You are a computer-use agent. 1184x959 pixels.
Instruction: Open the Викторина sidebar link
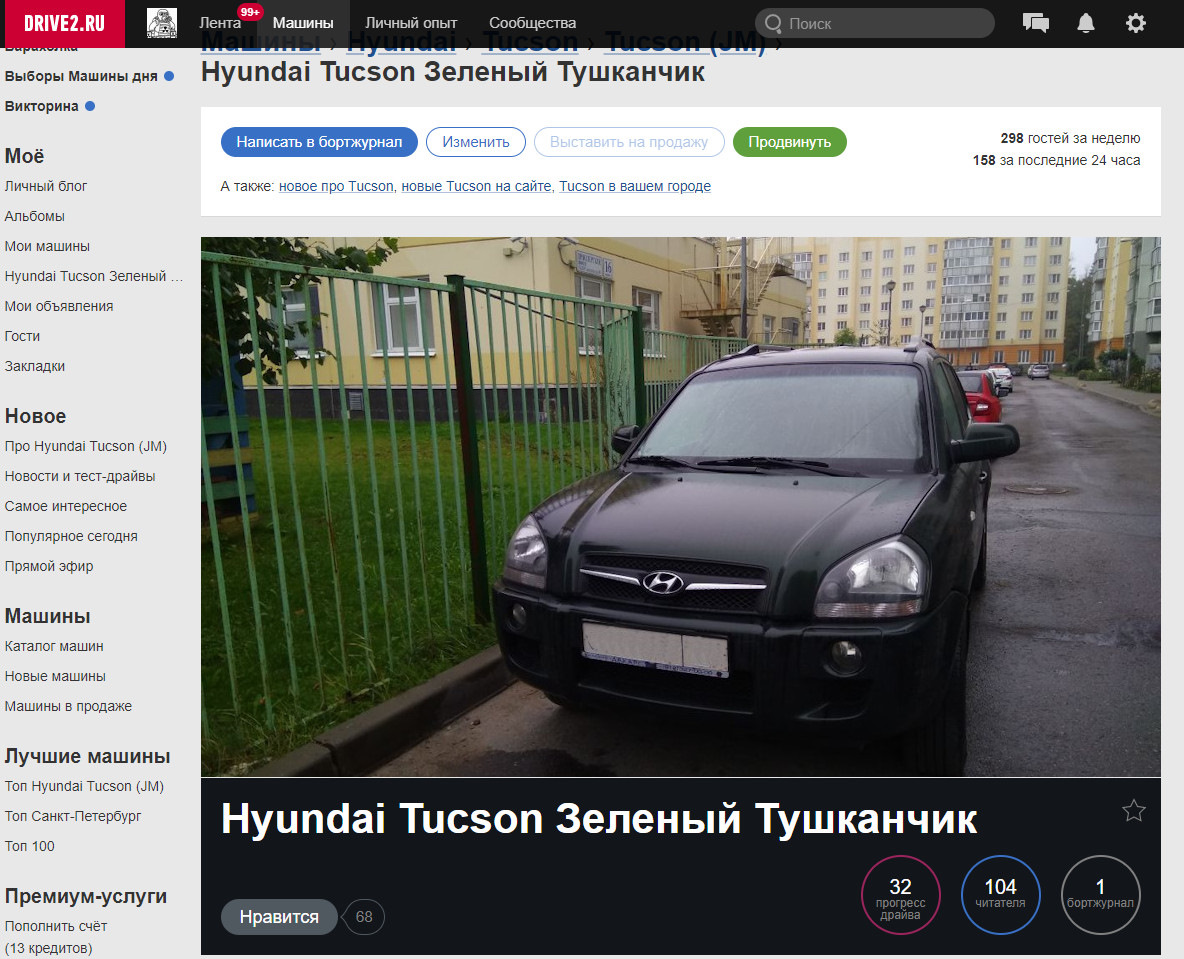click(42, 106)
